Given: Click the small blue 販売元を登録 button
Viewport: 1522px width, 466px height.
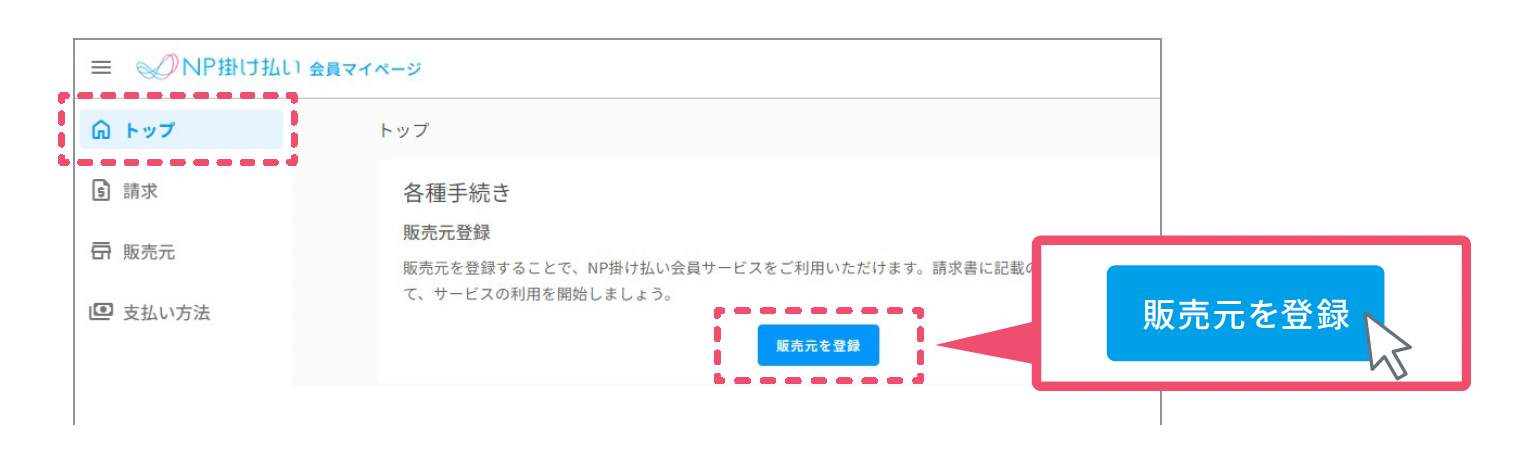Looking at the screenshot, I should pyautogui.click(x=818, y=346).
